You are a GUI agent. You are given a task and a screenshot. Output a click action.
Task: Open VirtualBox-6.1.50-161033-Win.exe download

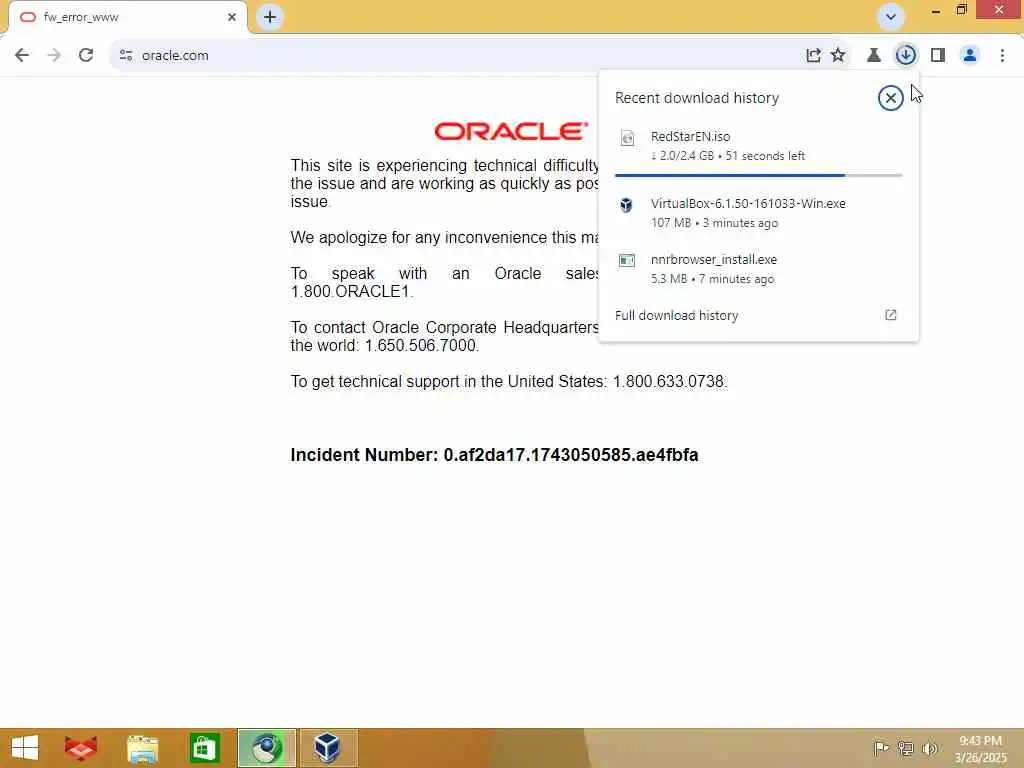tap(758, 213)
